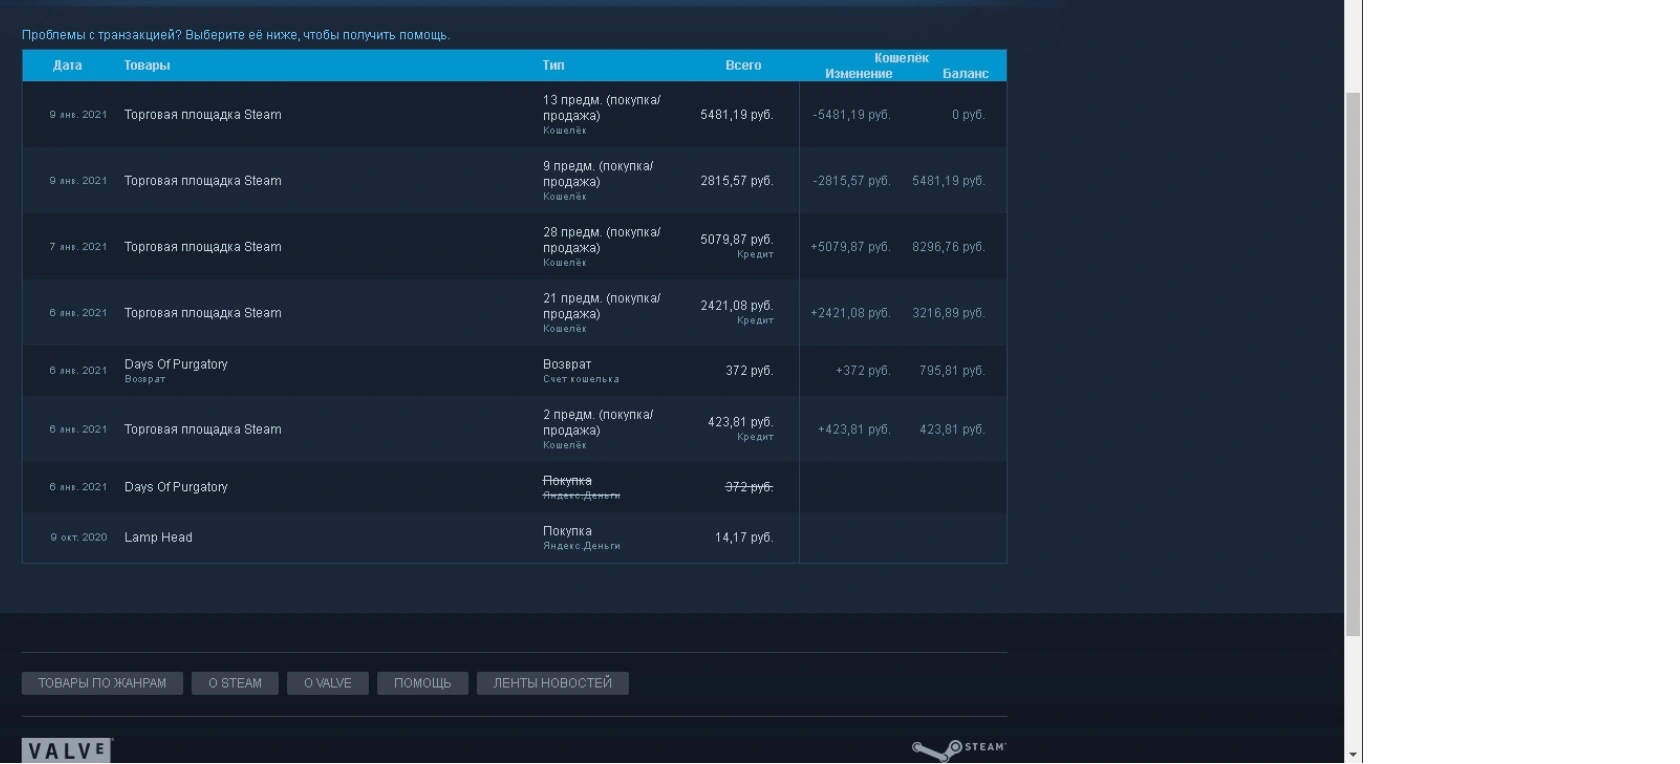Click the 3216,89 руб. balance
The image size is (1680, 764).
[x=948, y=312]
